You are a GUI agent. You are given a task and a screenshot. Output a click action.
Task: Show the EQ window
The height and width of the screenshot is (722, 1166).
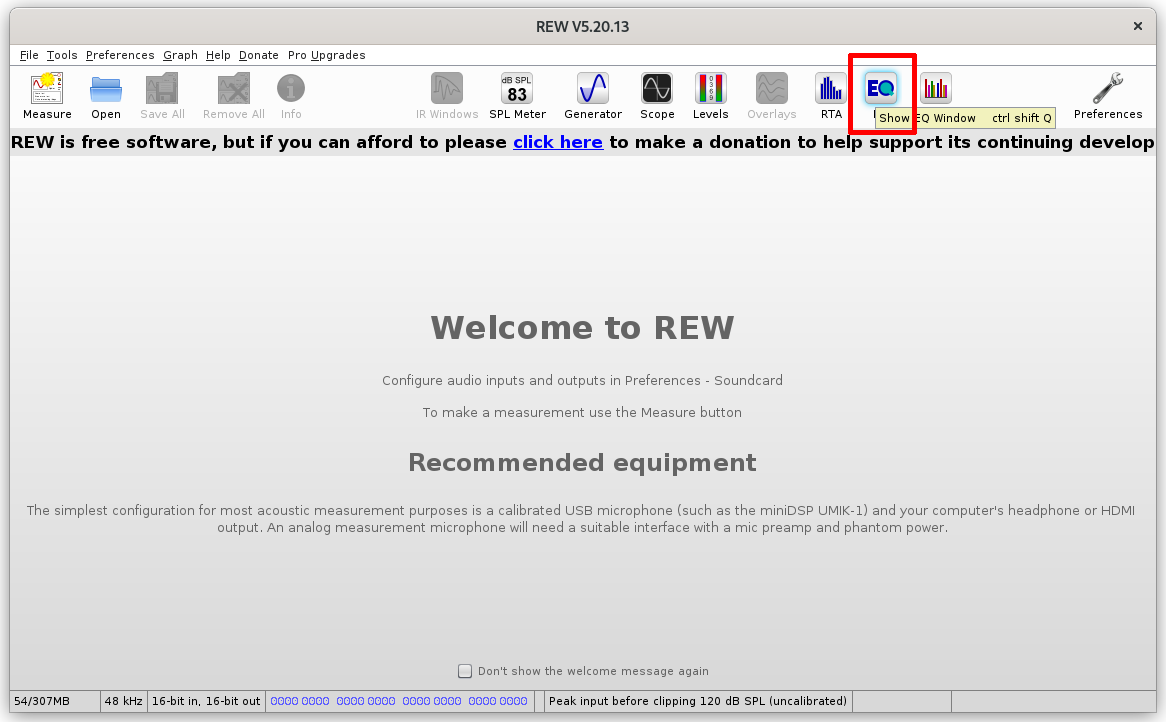(881, 88)
